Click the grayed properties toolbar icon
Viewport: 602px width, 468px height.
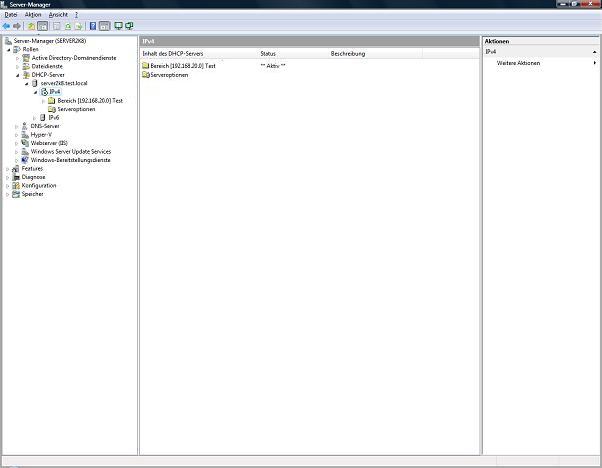[x=57, y=26]
